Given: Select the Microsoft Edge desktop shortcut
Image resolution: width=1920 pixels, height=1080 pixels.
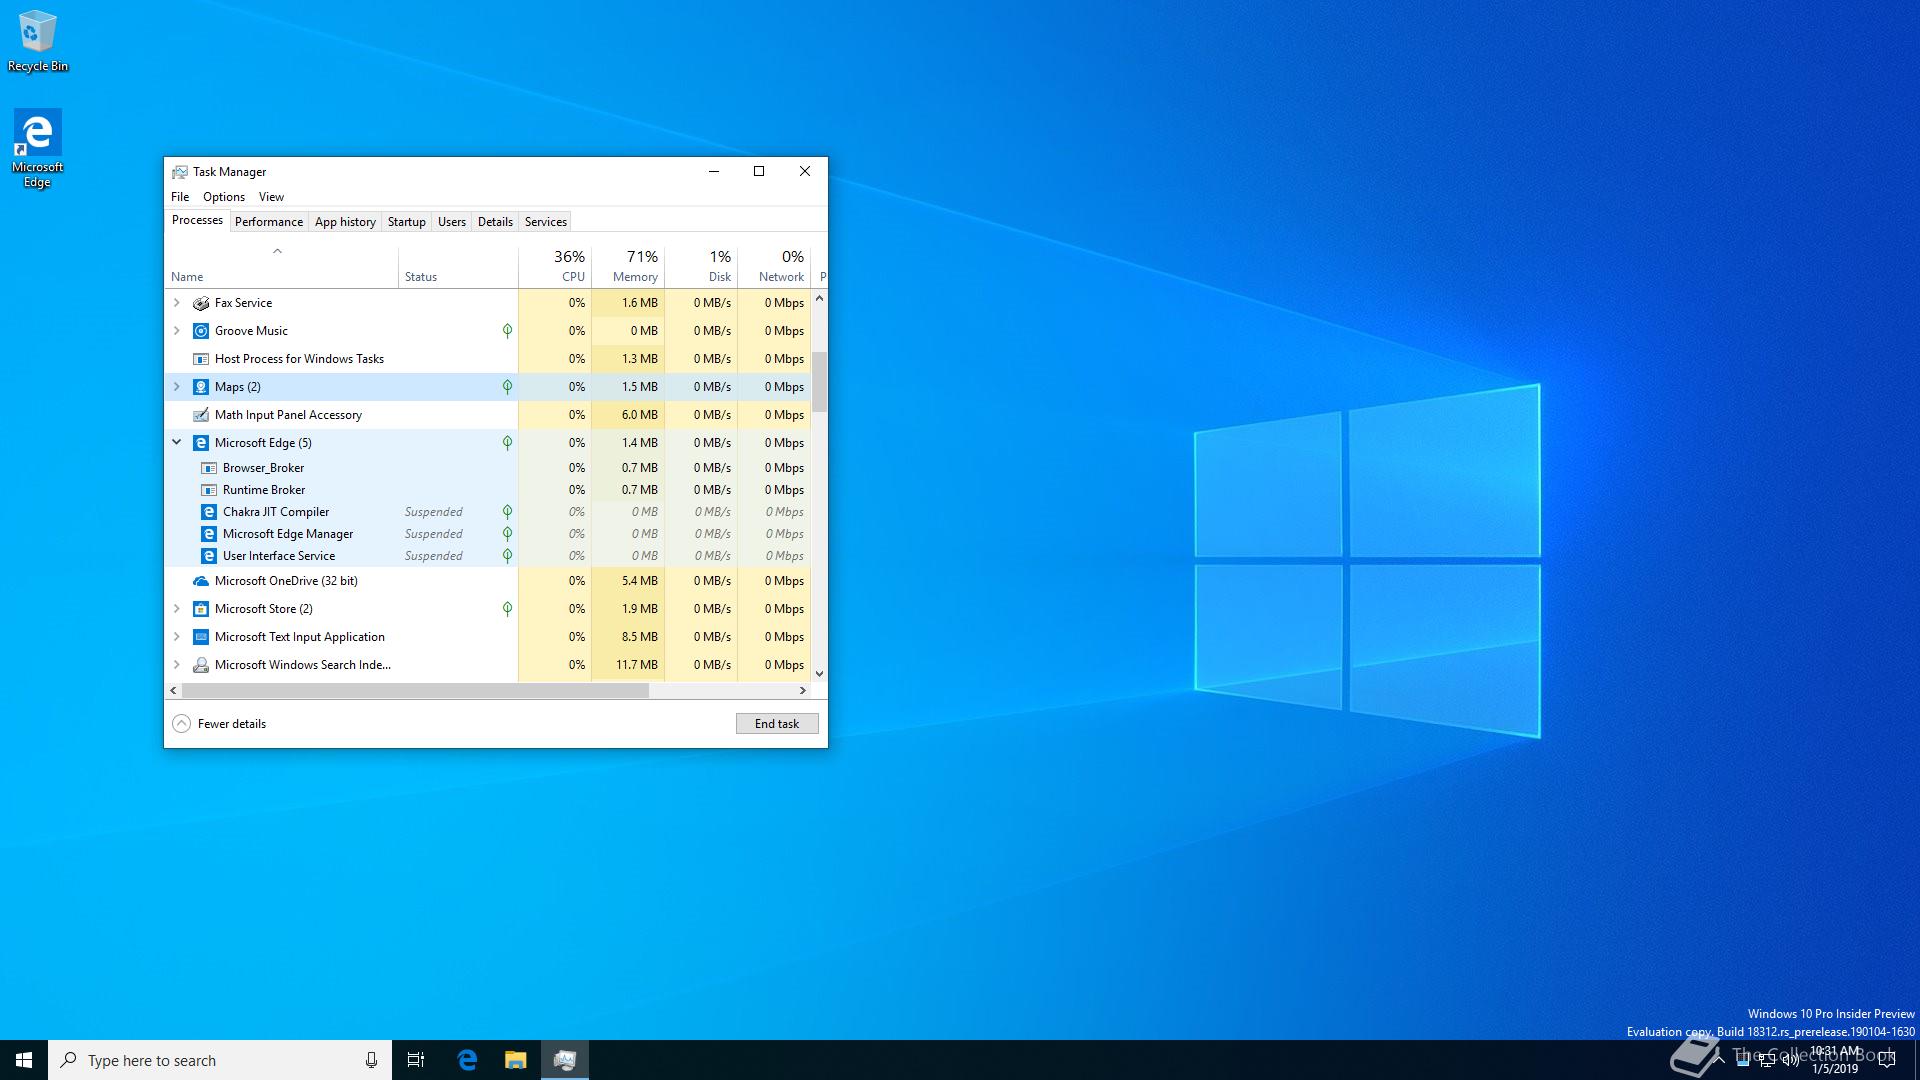Looking at the screenshot, I should point(37,148).
